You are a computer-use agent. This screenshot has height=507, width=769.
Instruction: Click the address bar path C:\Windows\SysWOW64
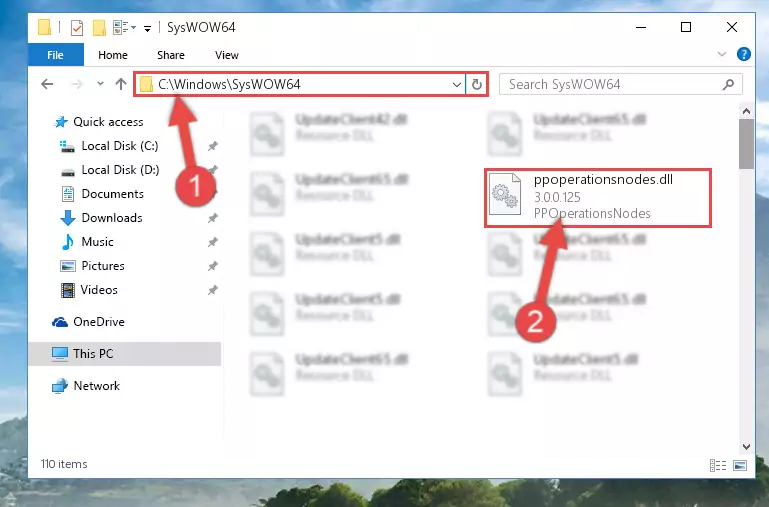pyautogui.click(x=229, y=84)
